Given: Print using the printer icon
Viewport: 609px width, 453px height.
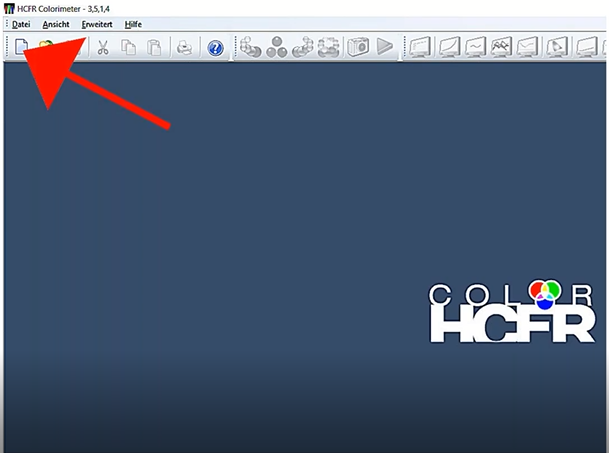Looking at the screenshot, I should tap(184, 48).
